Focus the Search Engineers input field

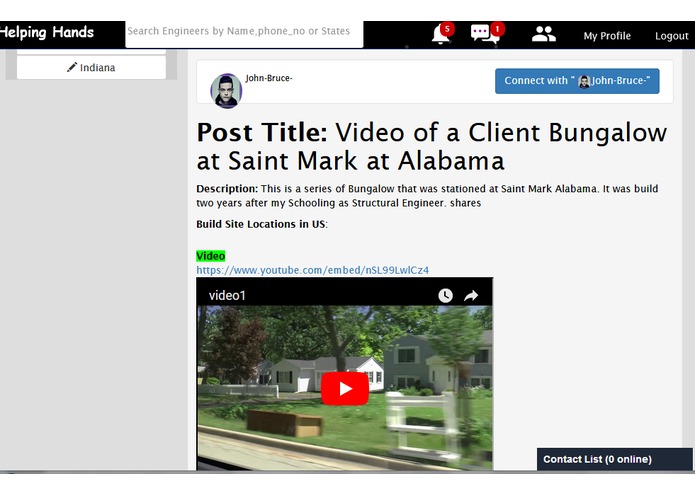[x=244, y=34]
